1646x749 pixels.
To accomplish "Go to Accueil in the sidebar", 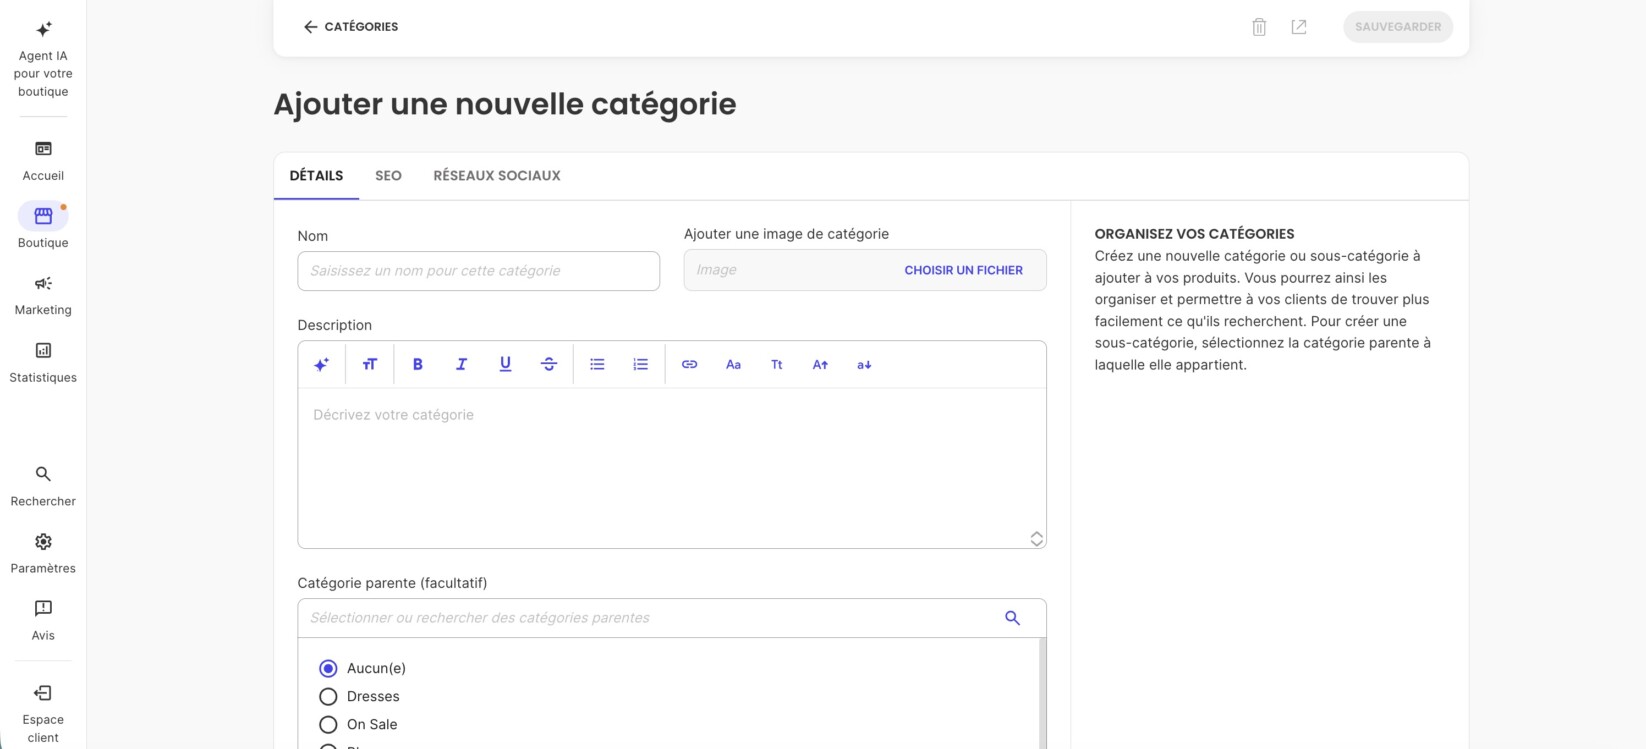I will click(x=43, y=161).
